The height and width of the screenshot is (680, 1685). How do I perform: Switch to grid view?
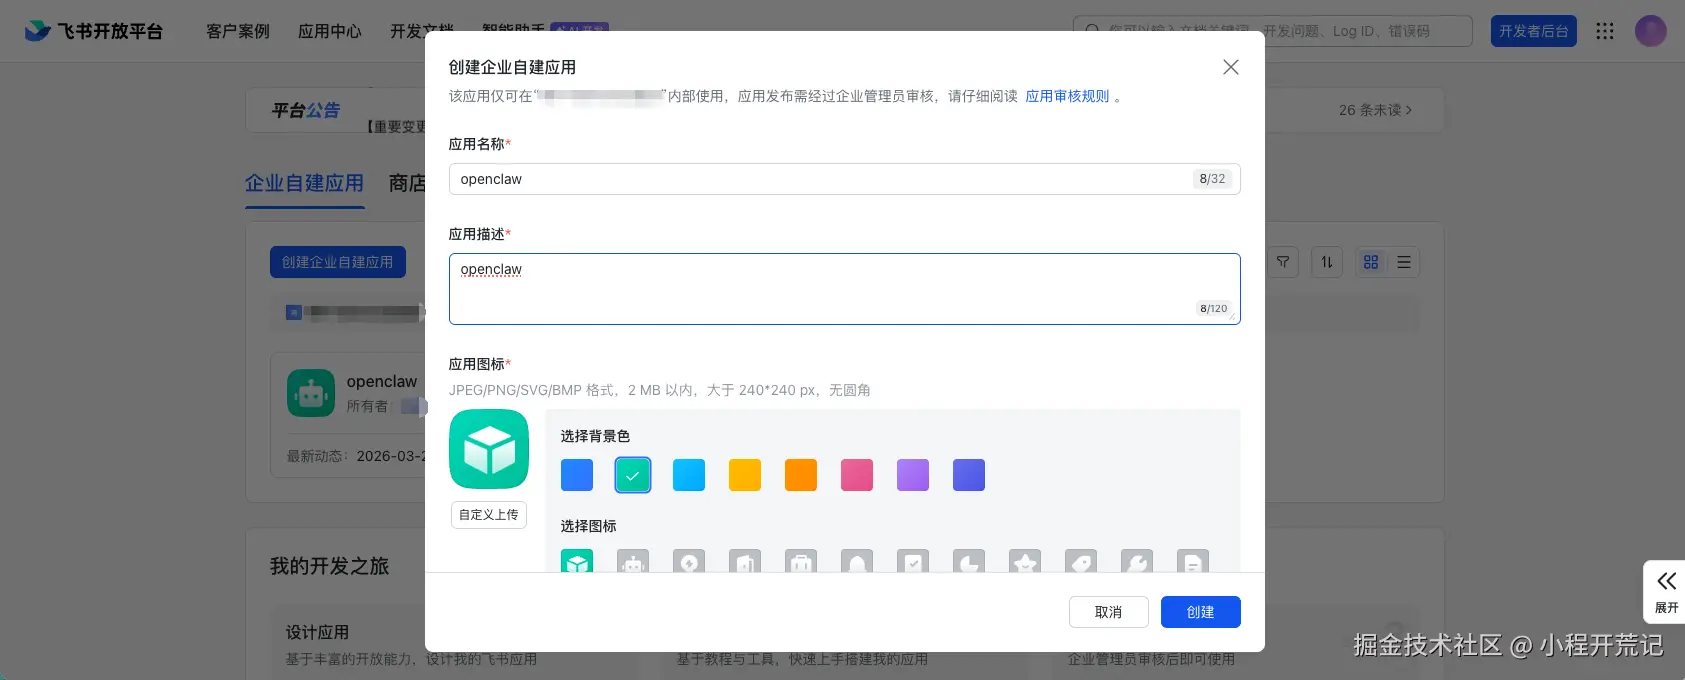[x=1371, y=262]
